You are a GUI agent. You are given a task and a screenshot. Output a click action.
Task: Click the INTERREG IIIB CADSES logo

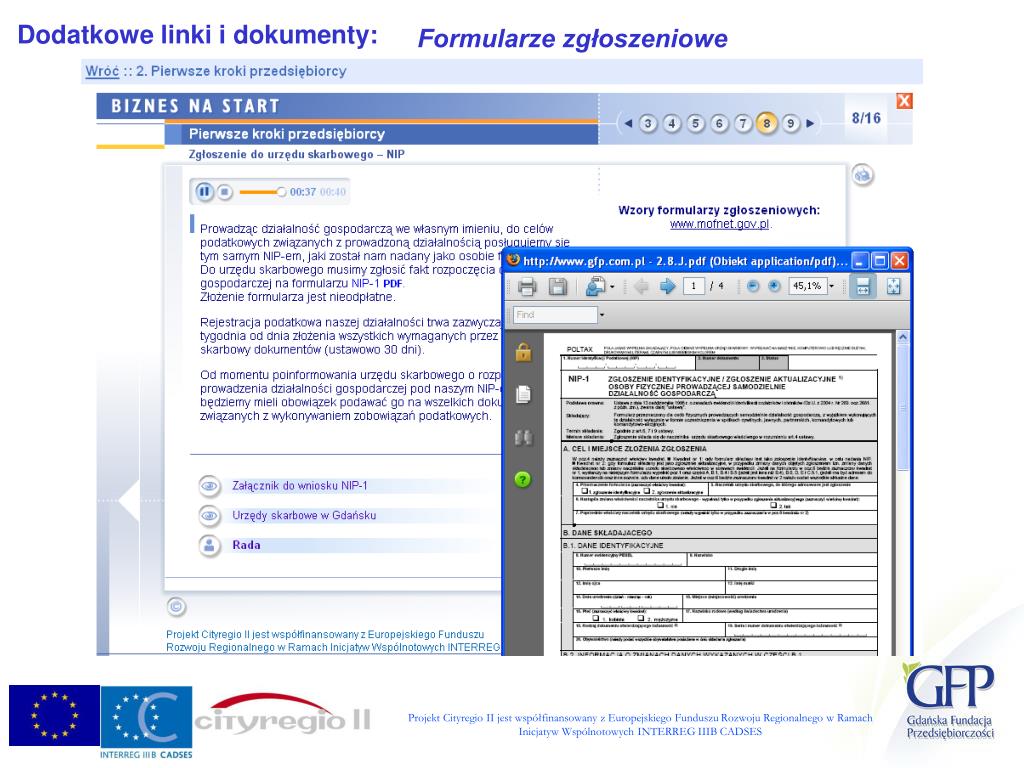click(x=146, y=721)
